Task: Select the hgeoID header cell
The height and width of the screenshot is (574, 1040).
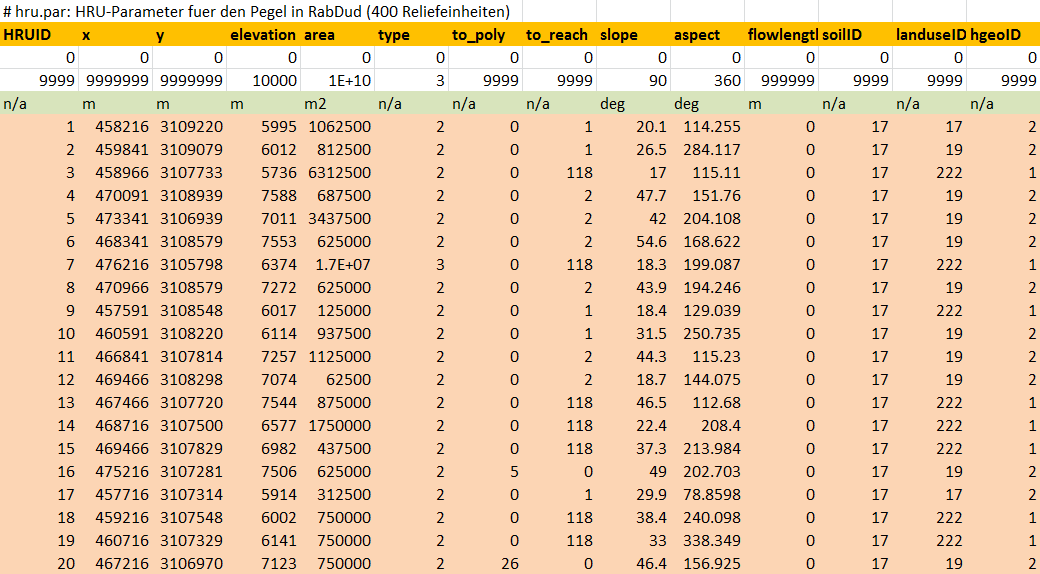Action: coord(1004,35)
